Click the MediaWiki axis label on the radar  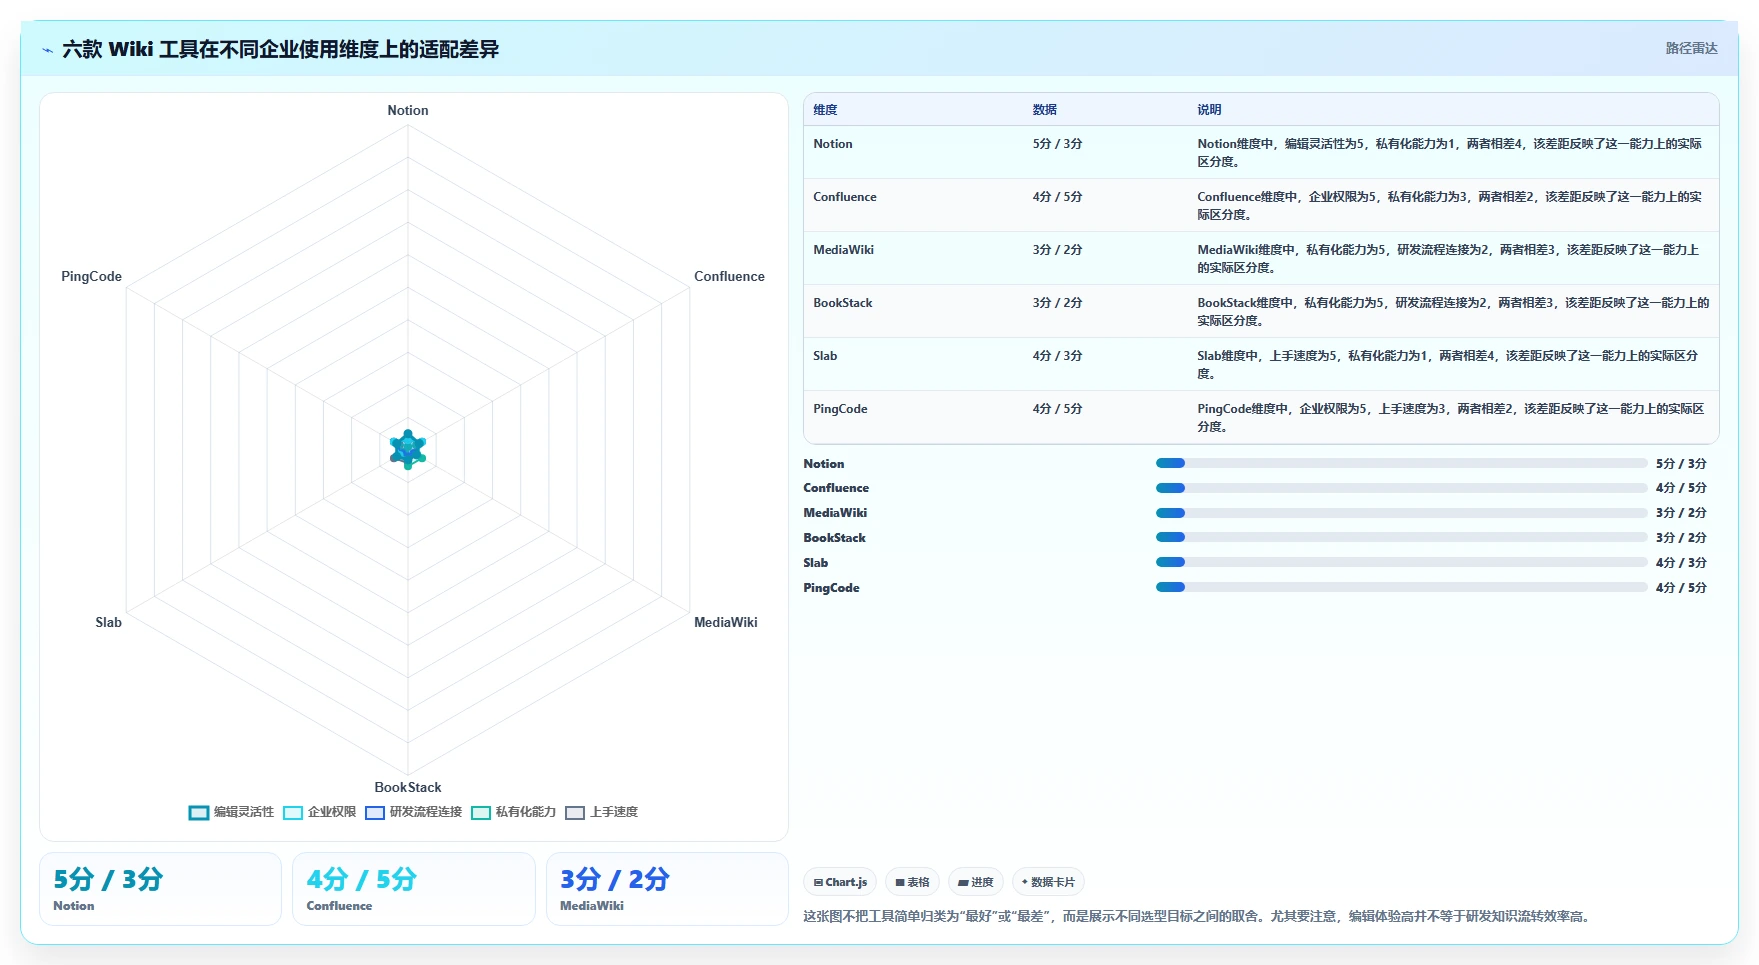coord(726,622)
